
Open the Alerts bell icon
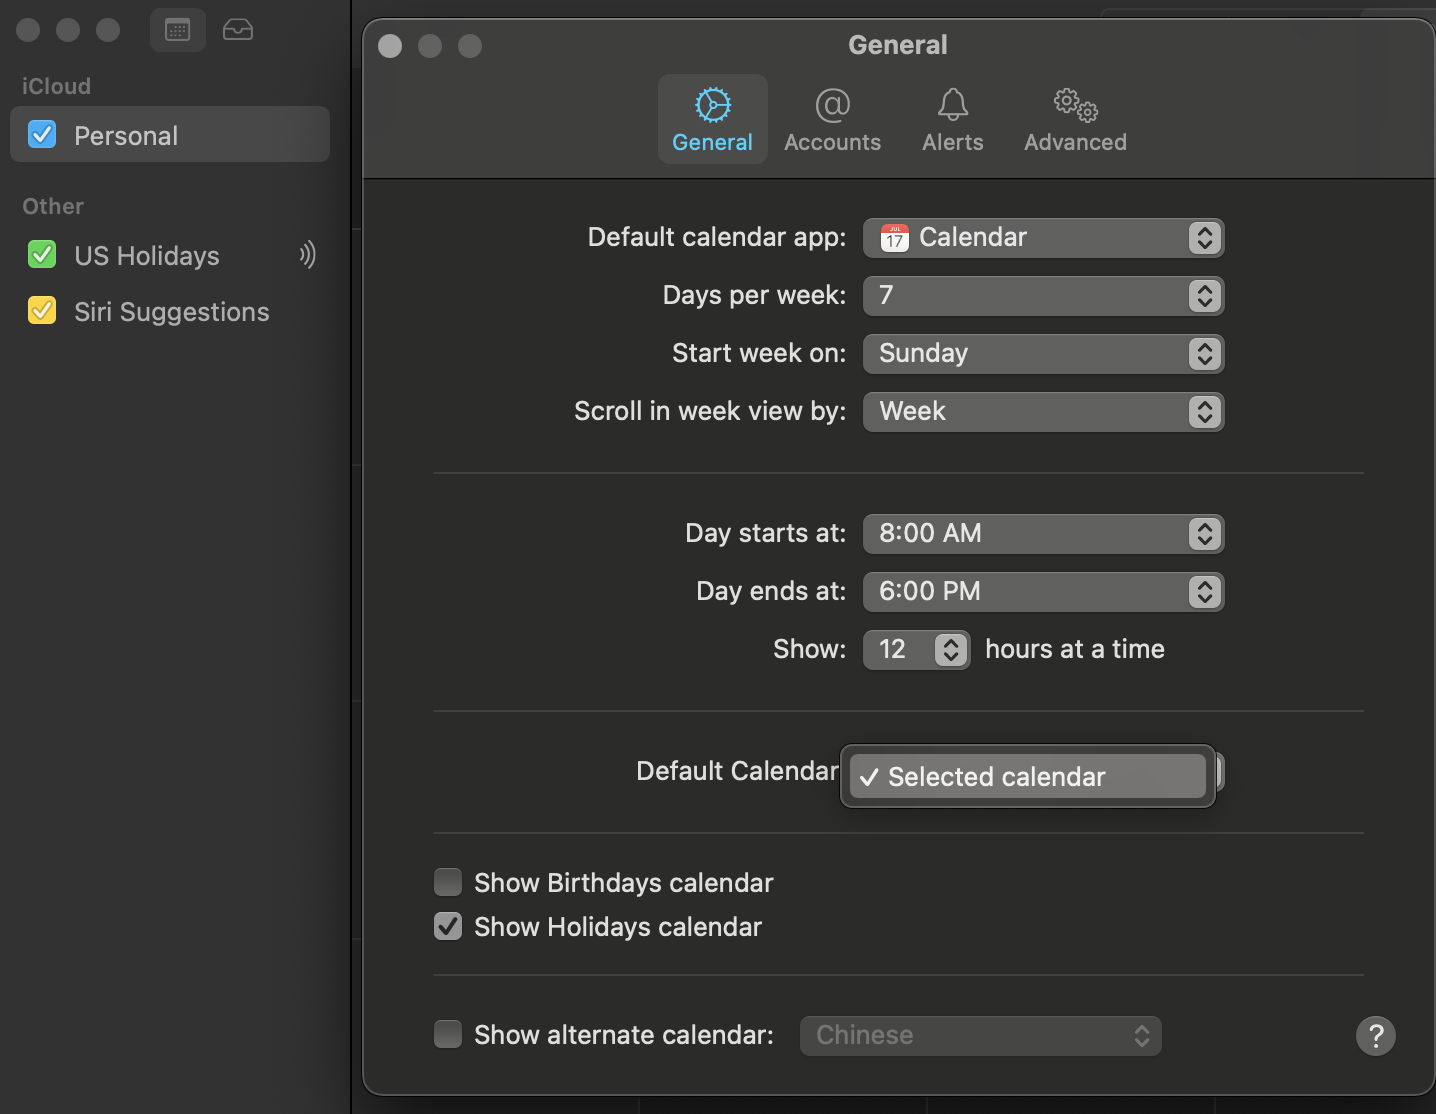[952, 105]
